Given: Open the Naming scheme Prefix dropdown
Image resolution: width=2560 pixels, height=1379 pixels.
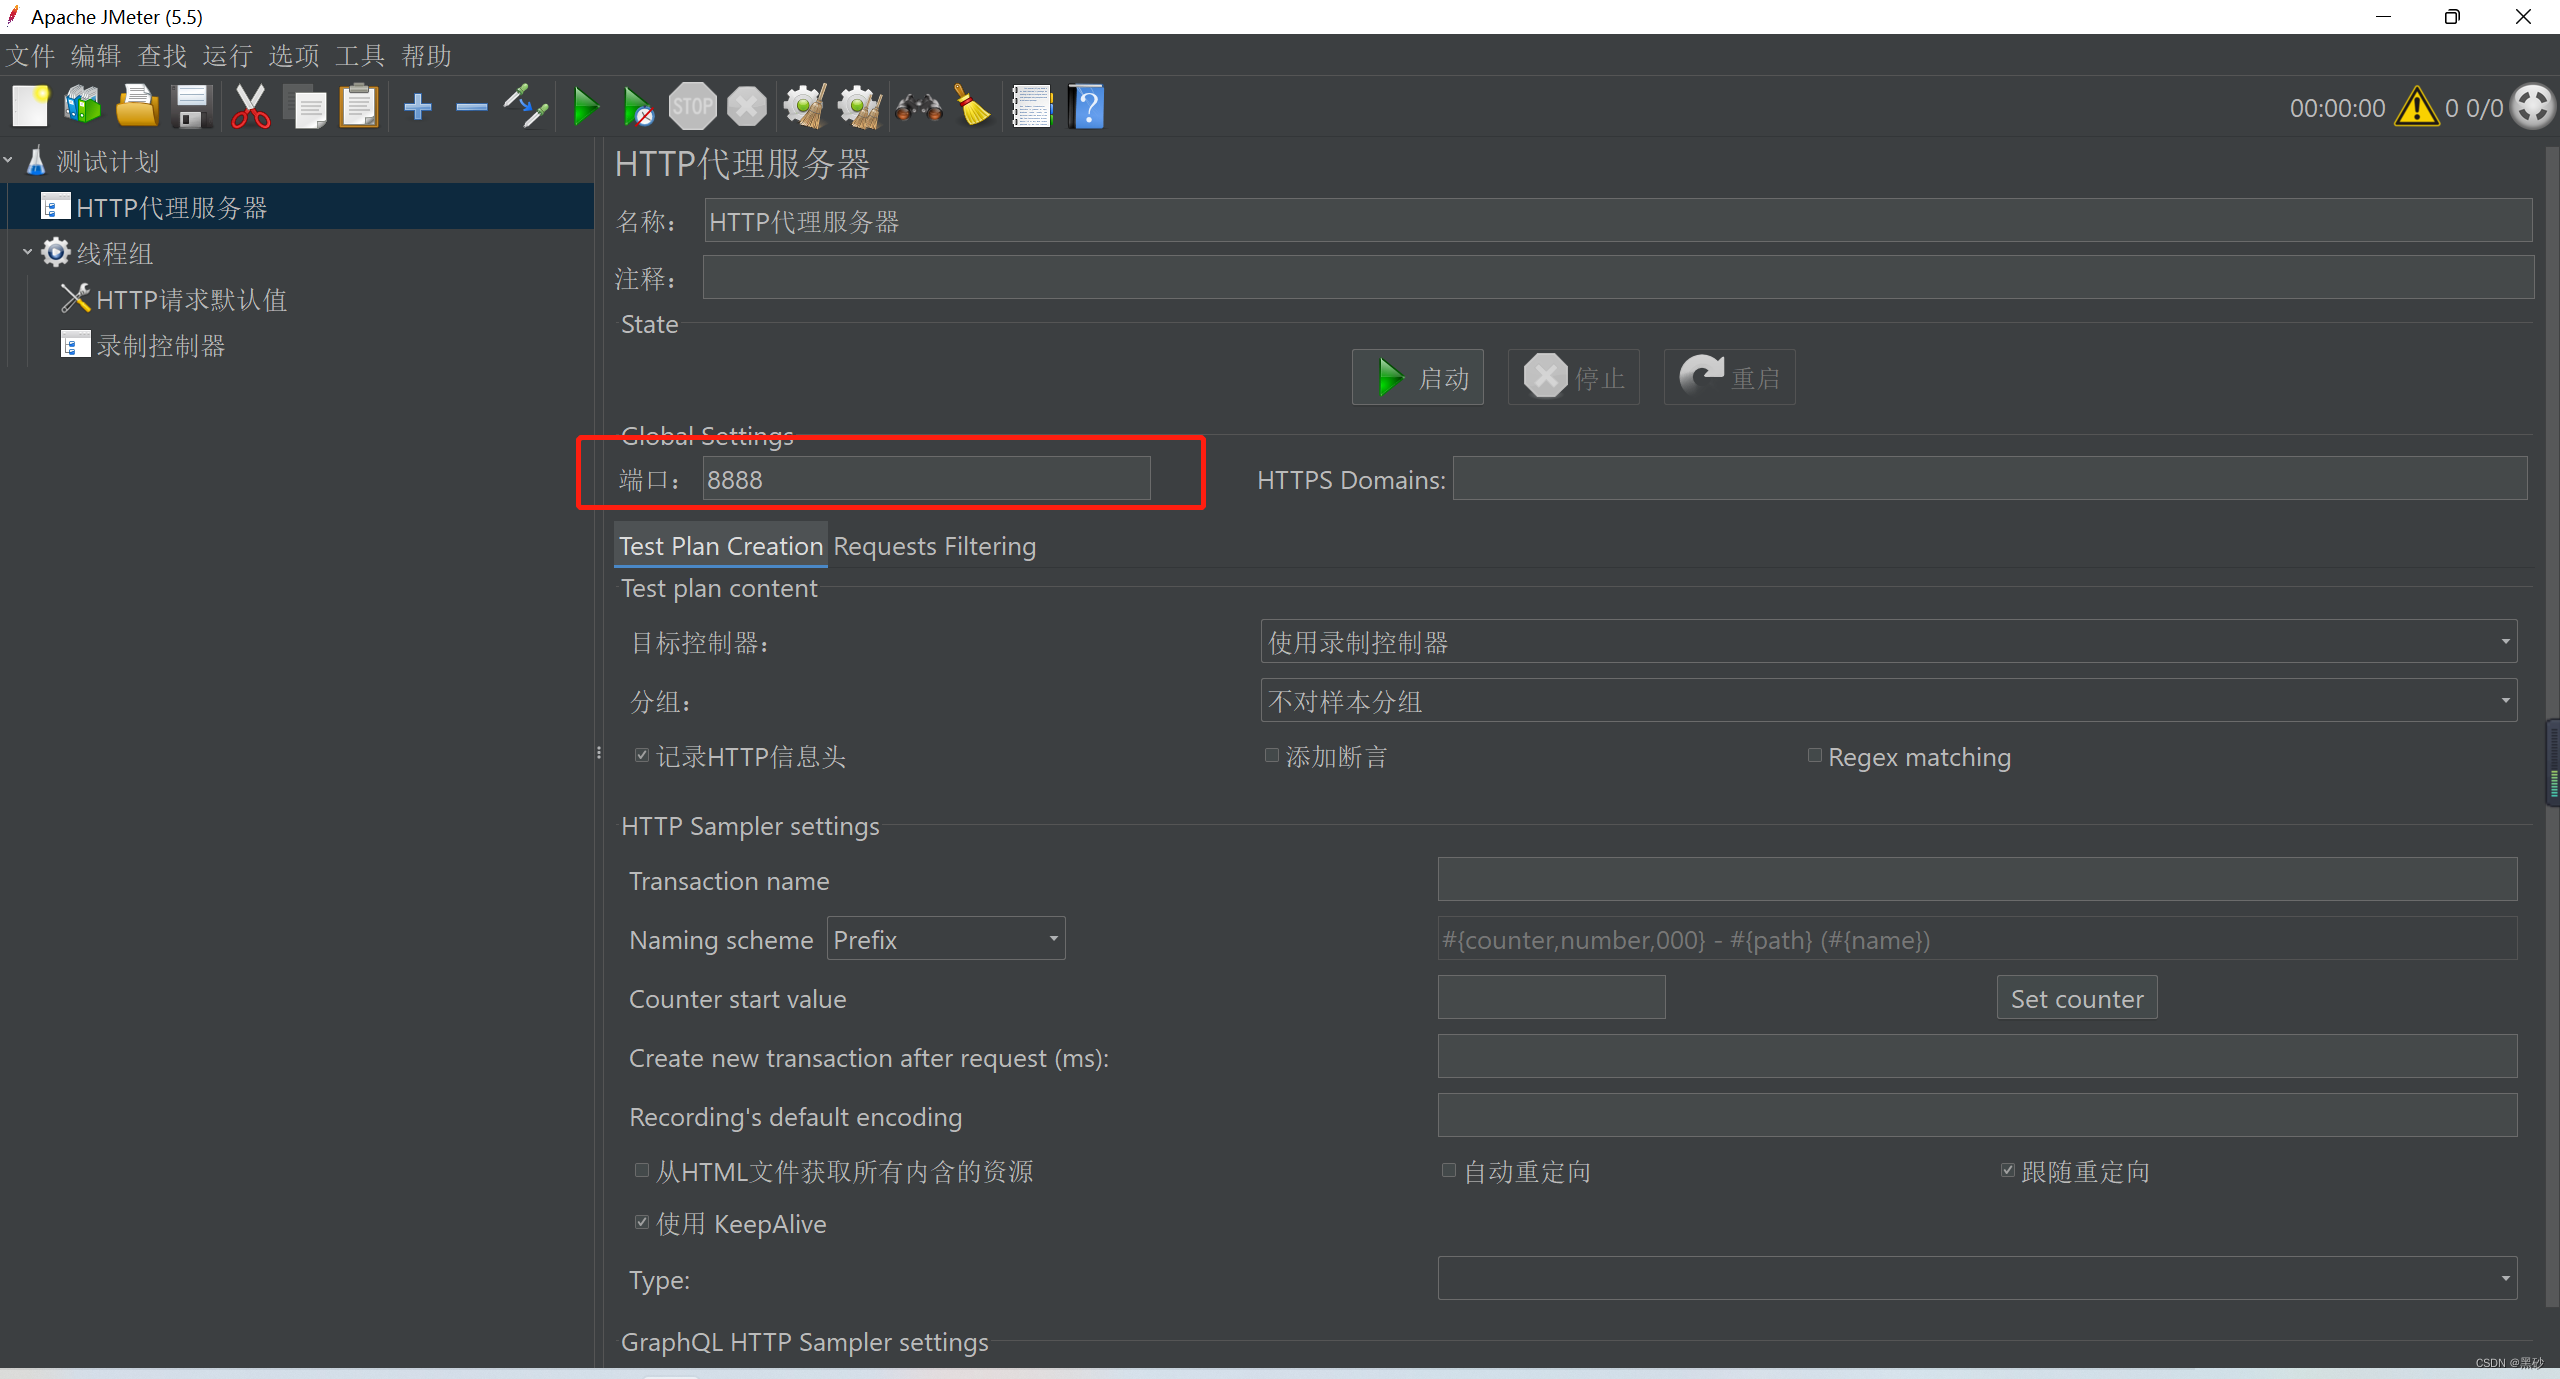Looking at the screenshot, I should click(x=945, y=939).
